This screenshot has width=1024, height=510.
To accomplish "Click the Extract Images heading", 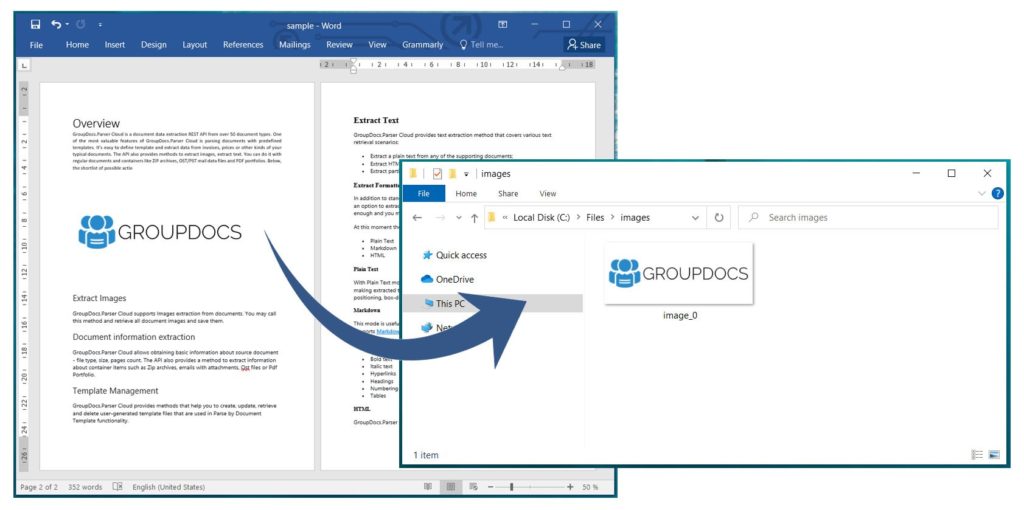I will [99, 298].
